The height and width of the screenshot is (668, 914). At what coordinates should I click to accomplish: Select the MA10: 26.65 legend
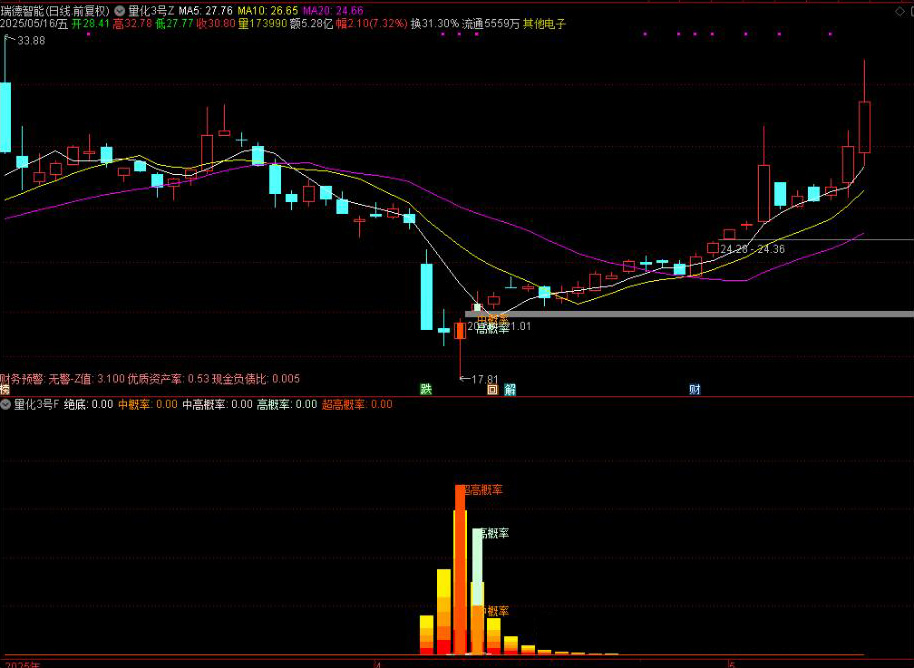(x=268, y=10)
